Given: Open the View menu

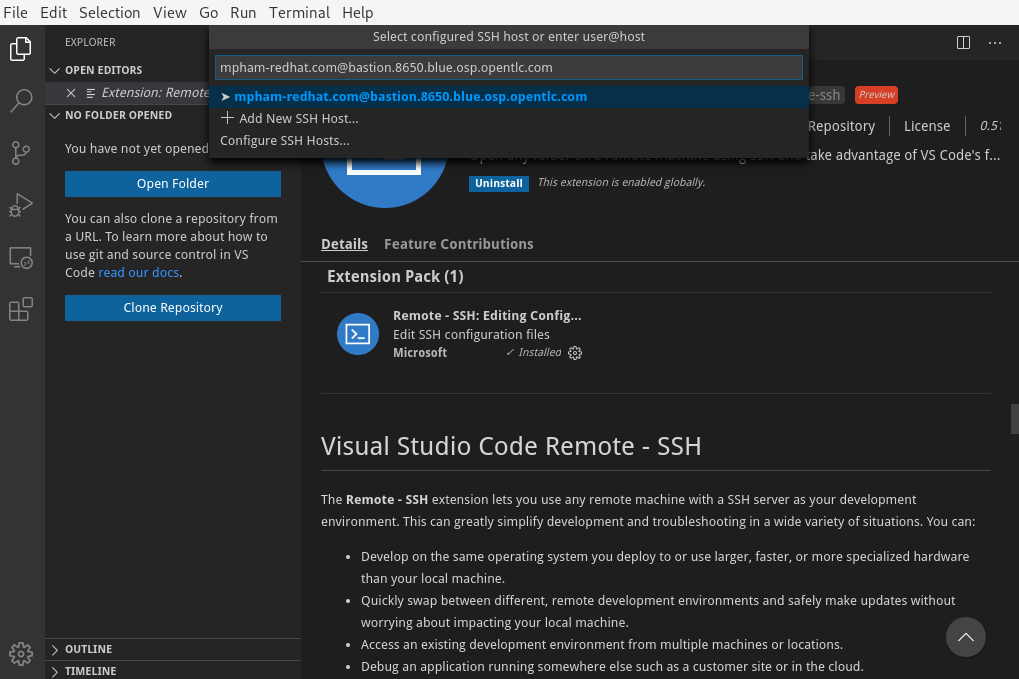Looking at the screenshot, I should 170,12.
